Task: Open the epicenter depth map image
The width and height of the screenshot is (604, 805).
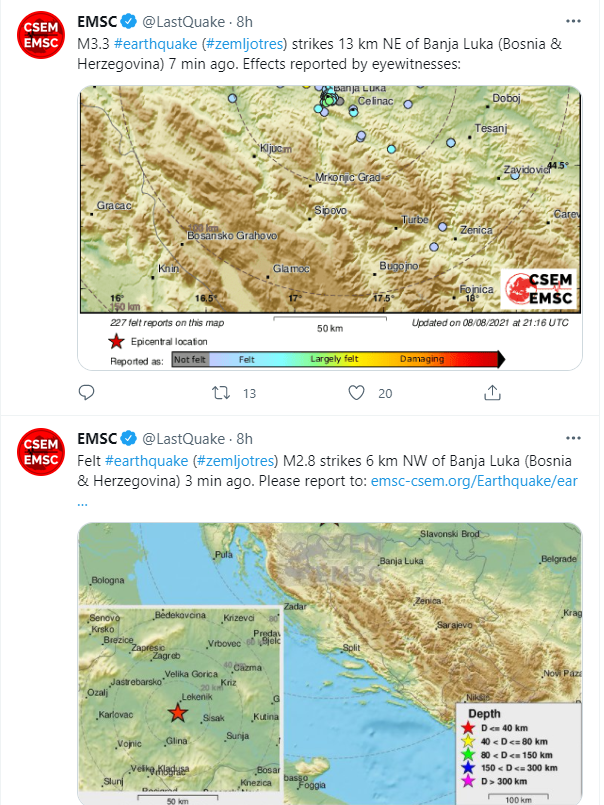Action: coord(330,660)
